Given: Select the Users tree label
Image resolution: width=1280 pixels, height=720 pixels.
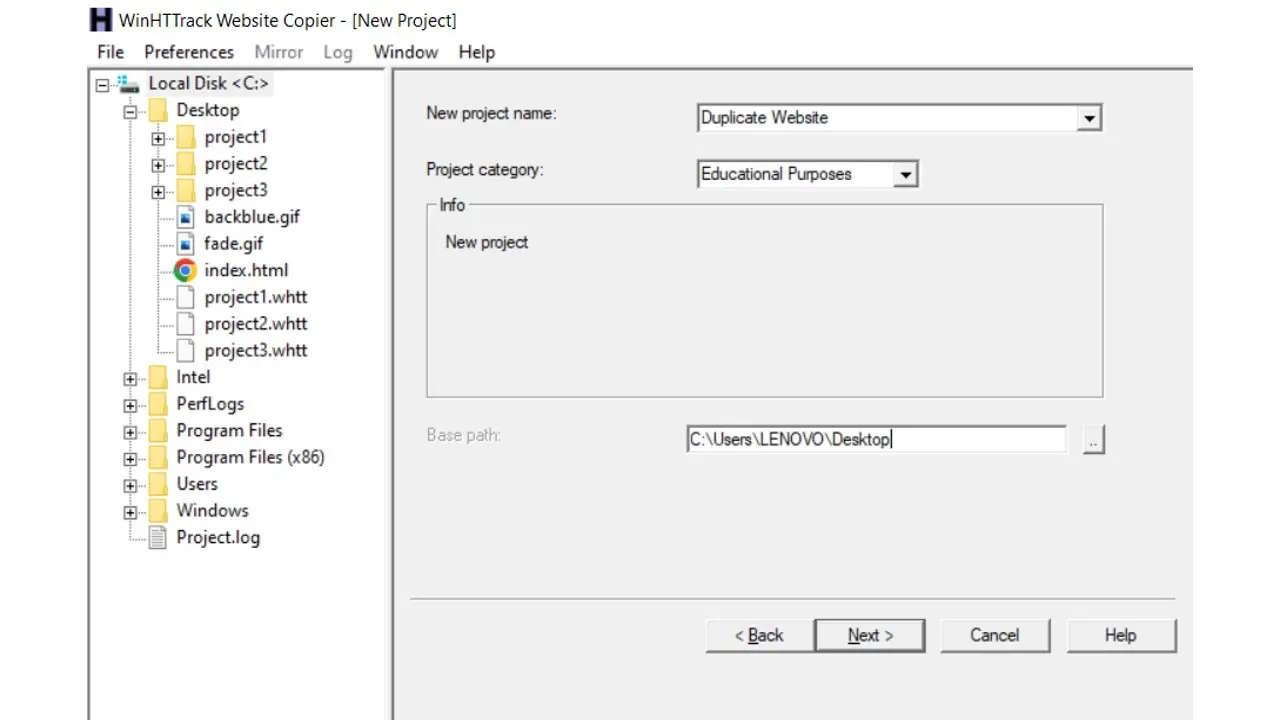Looking at the screenshot, I should (197, 484).
